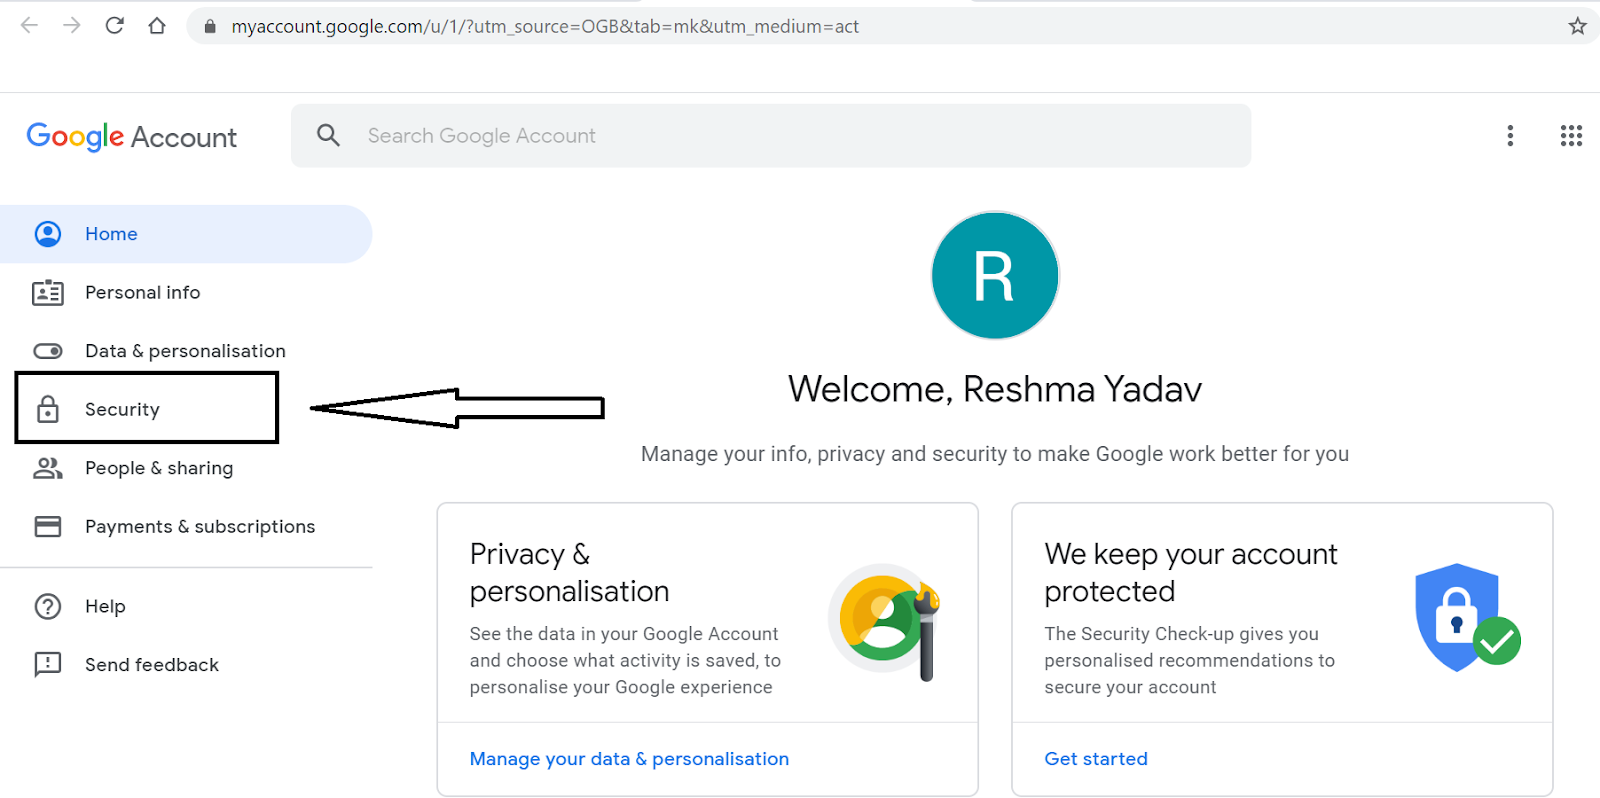Open Payments & subscriptions section
The height and width of the screenshot is (798, 1600).
point(199,527)
